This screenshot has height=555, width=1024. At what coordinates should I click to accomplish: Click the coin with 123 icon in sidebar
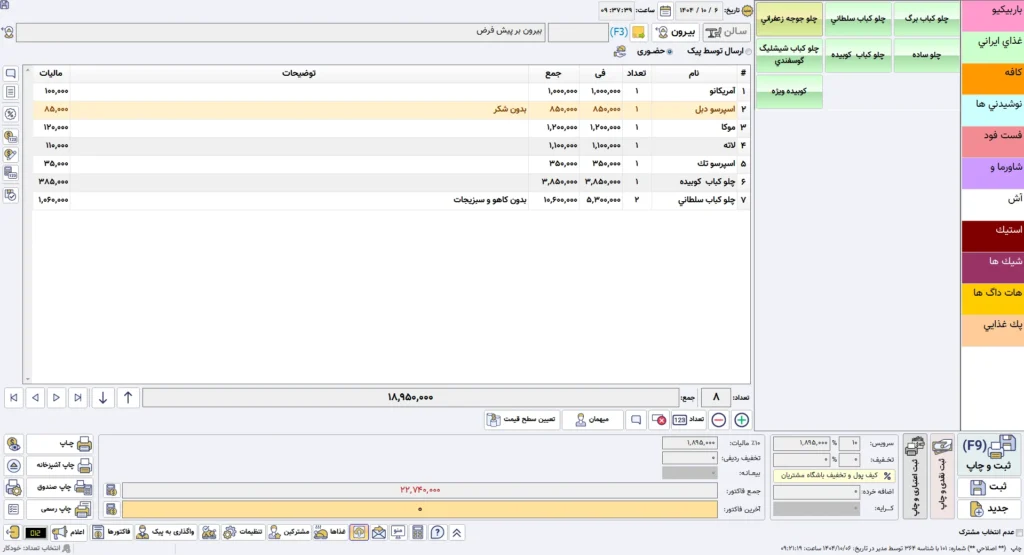[x=10, y=136]
